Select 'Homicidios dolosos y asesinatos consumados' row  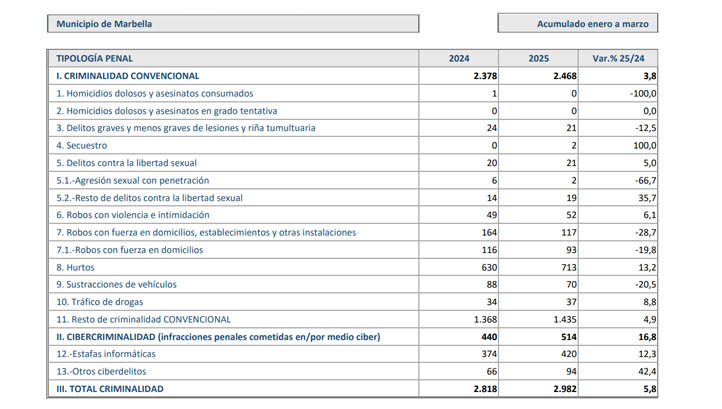click(x=352, y=93)
